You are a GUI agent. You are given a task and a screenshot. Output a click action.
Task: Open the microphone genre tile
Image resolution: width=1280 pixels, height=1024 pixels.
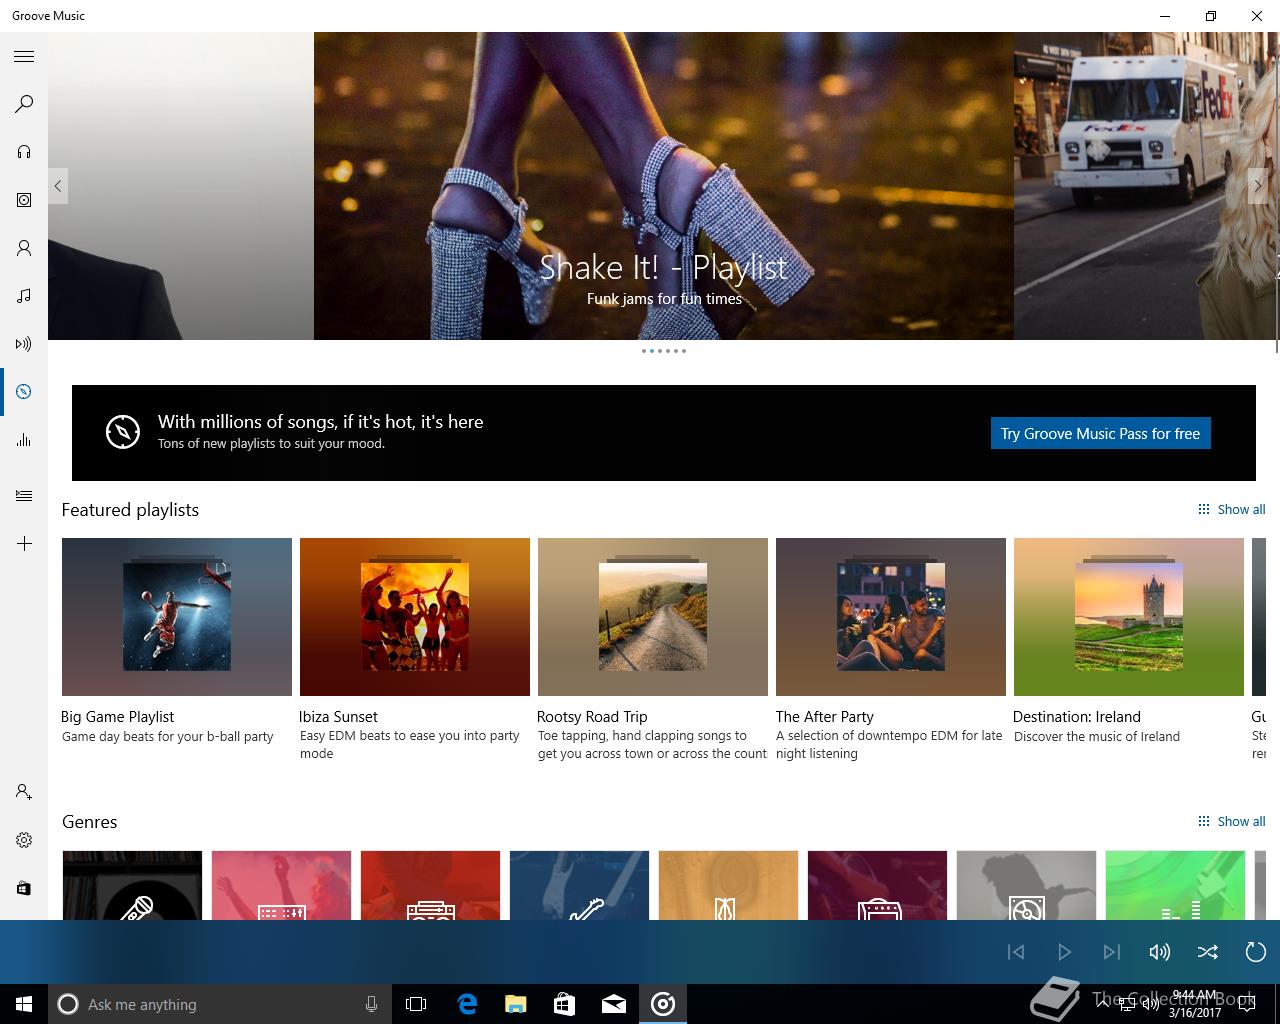pyautogui.click(x=132, y=885)
